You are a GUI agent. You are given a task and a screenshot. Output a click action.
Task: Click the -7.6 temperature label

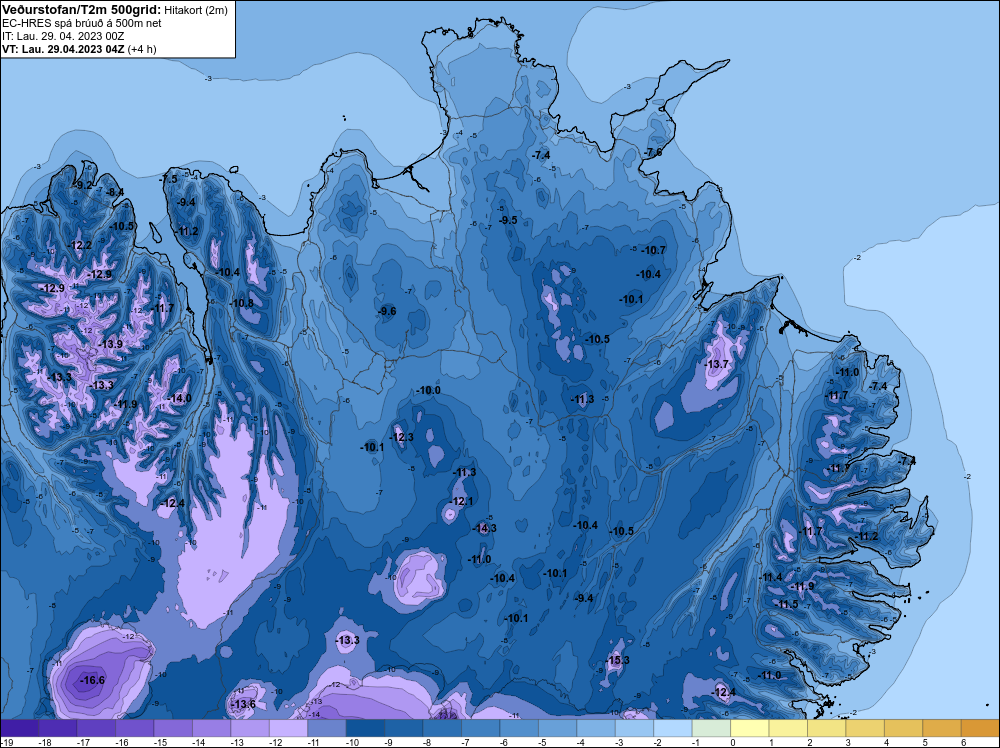652,152
